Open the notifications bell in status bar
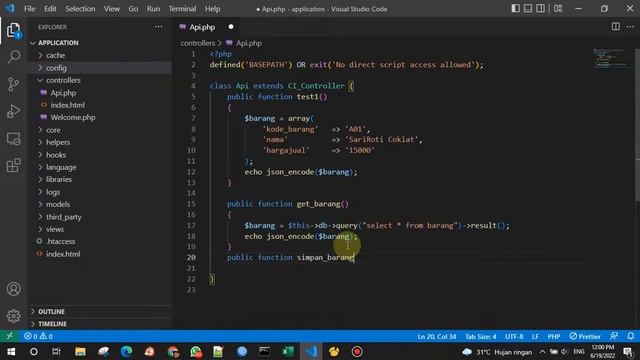The height and width of the screenshot is (360, 640). [631, 336]
